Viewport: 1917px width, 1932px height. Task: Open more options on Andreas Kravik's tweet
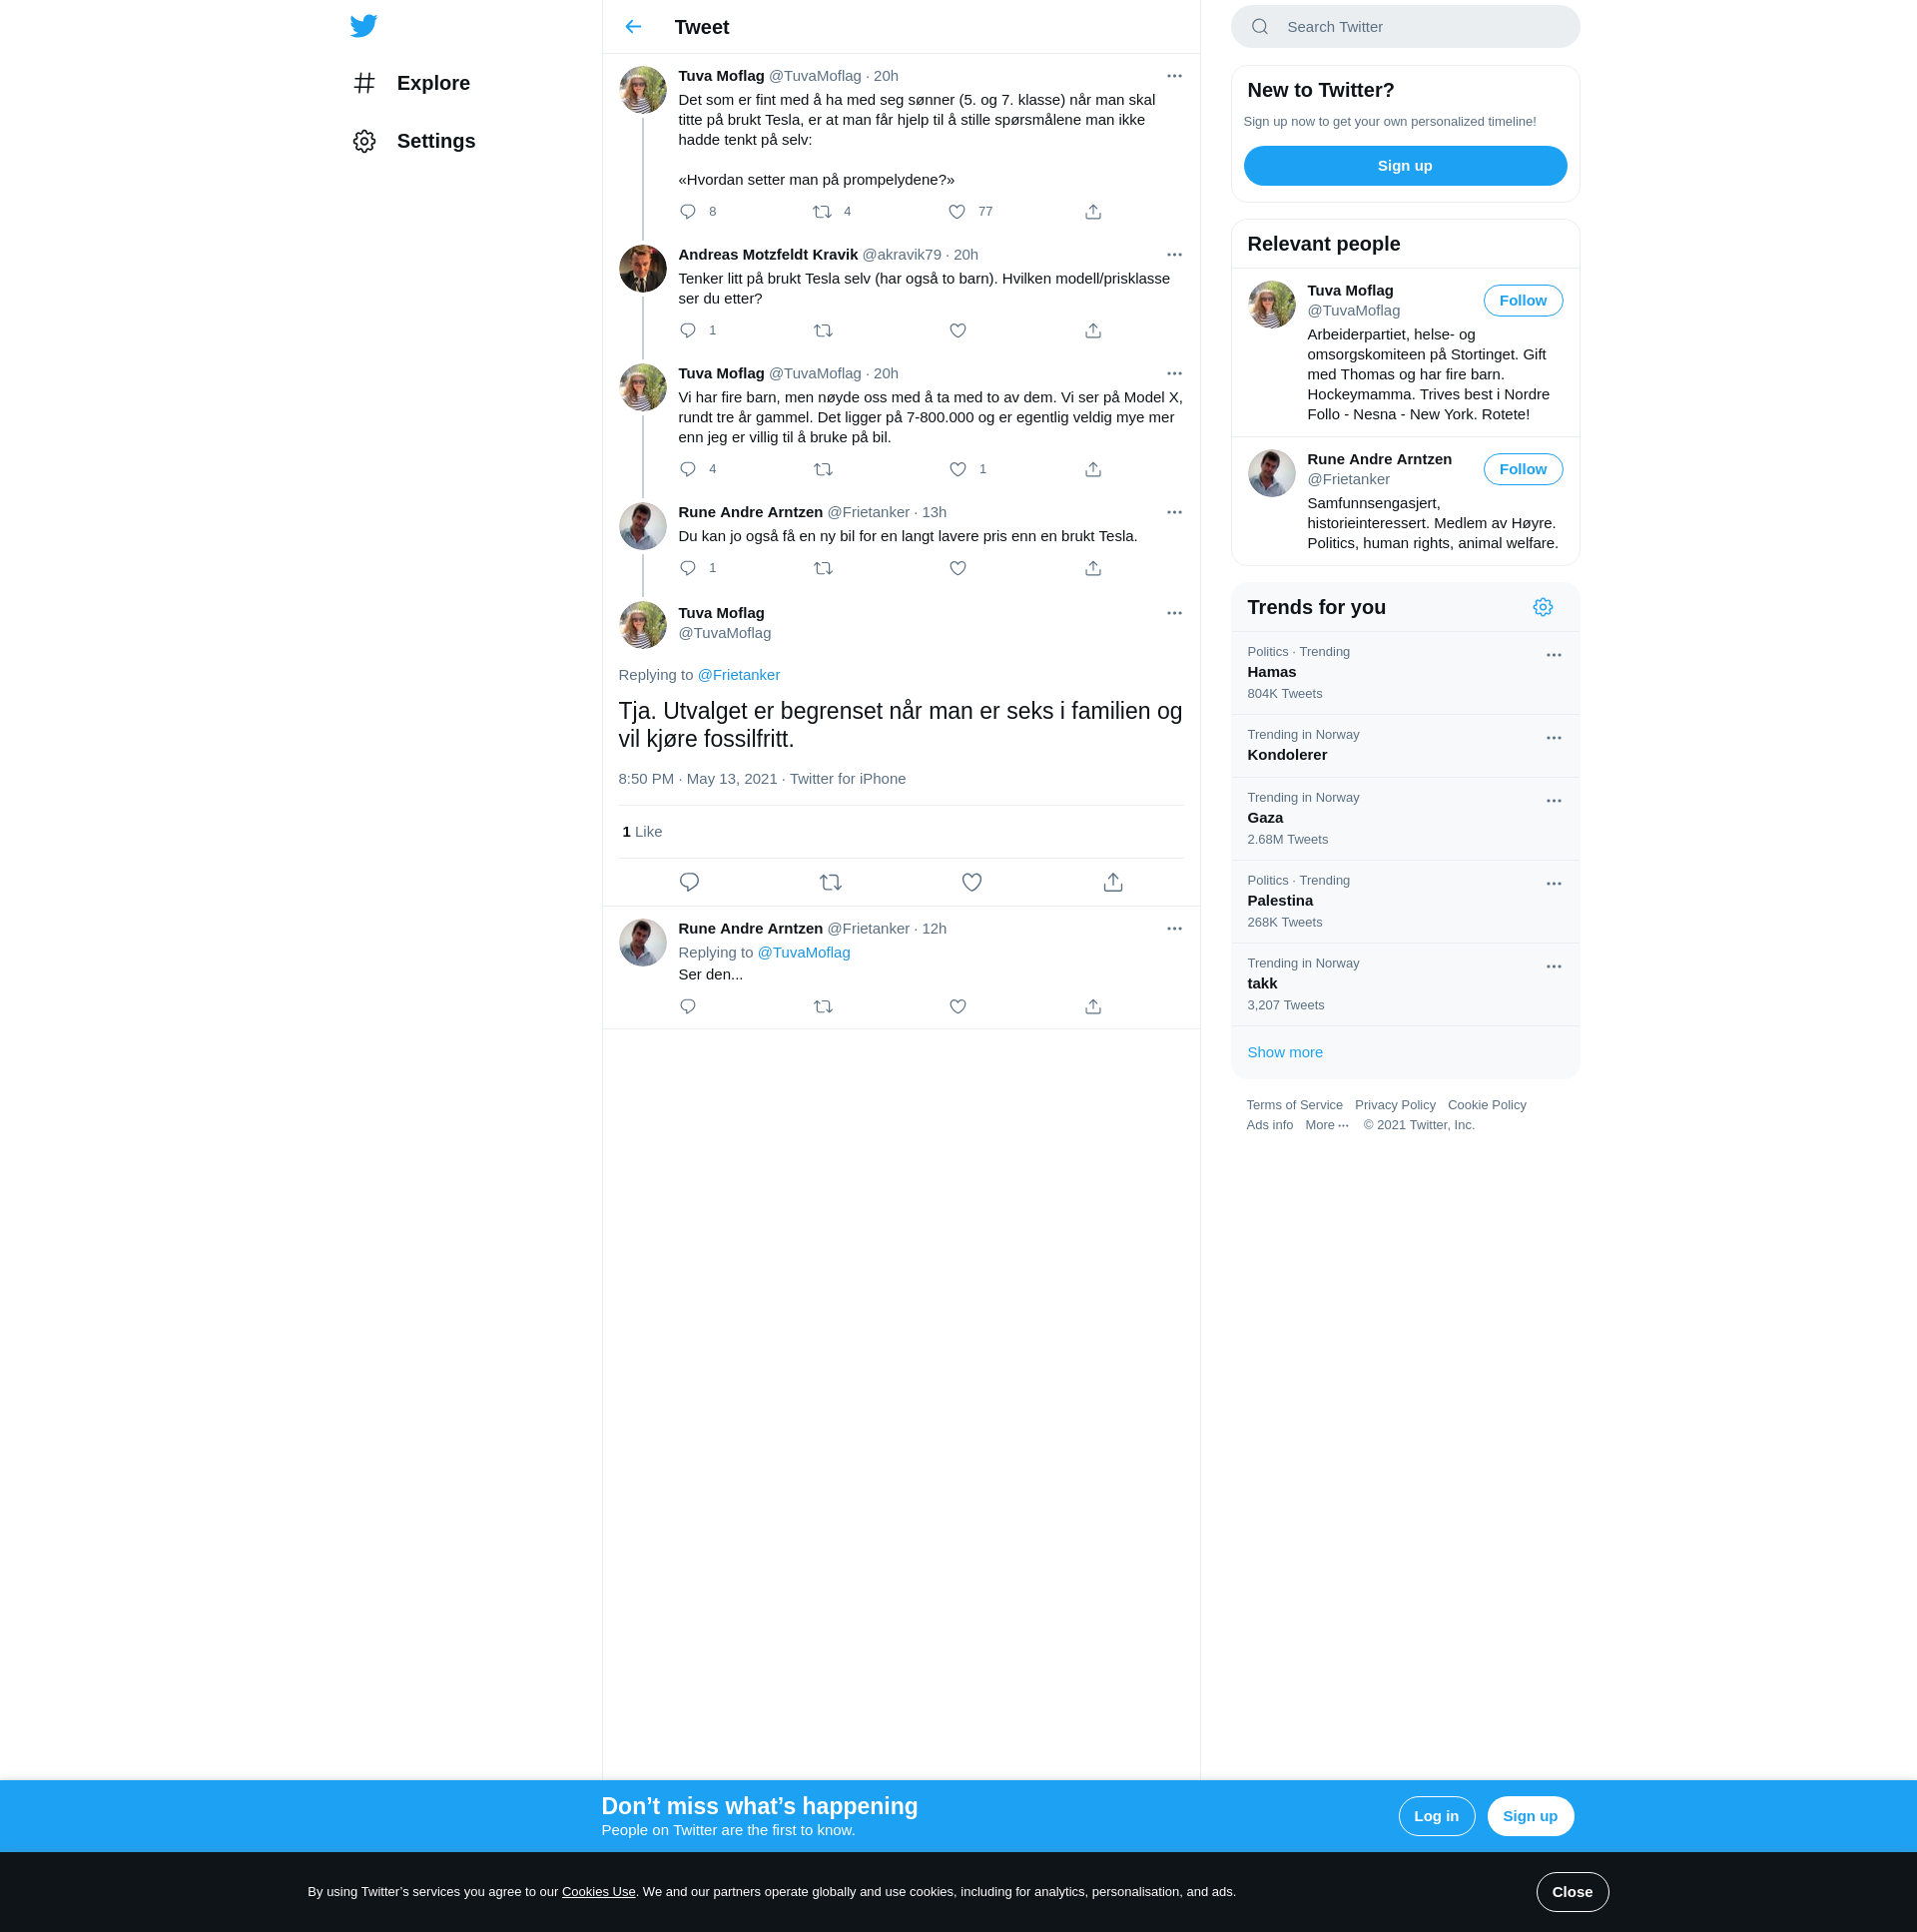1174,255
